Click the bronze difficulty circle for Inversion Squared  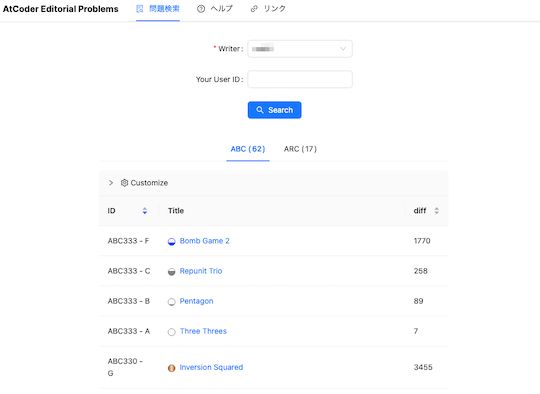[172, 368]
